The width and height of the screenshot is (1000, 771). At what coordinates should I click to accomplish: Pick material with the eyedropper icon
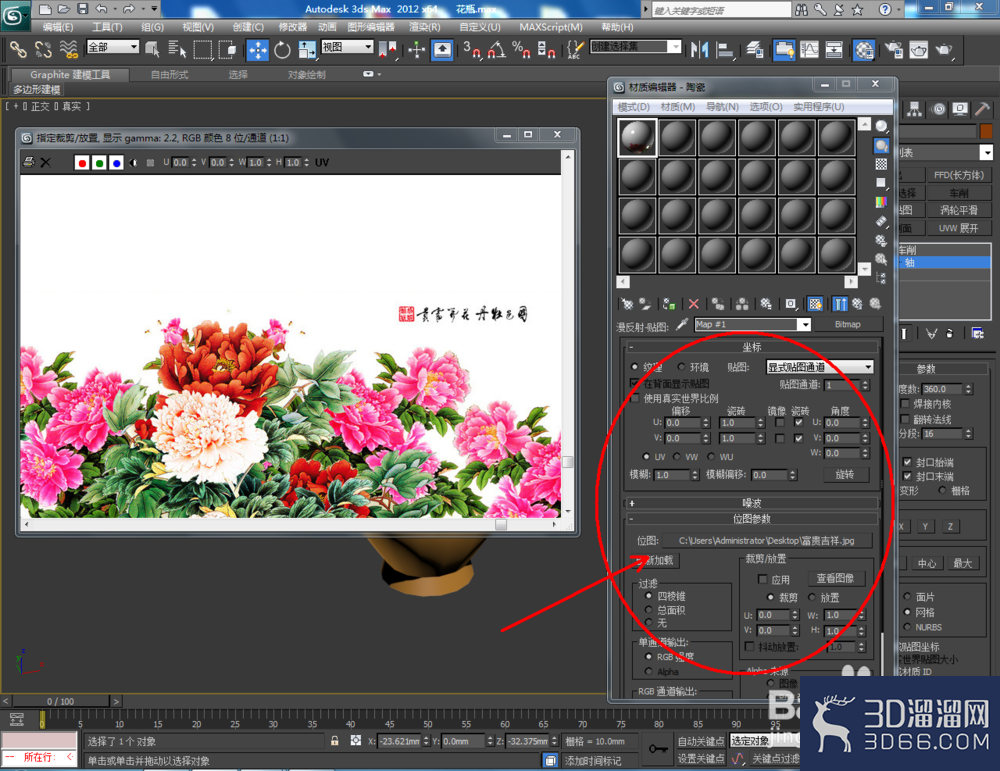tap(682, 325)
